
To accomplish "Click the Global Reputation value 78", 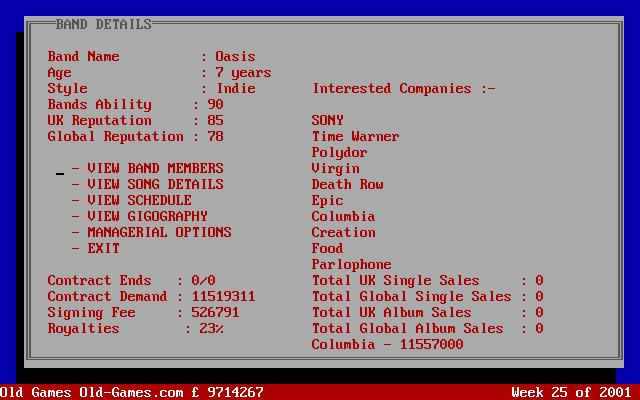I will pos(216,136).
